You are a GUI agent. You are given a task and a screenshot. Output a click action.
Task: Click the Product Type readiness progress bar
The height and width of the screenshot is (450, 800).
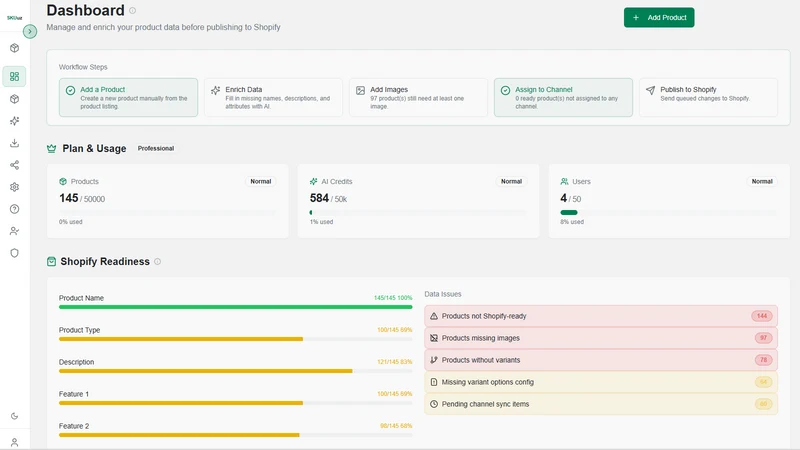click(x=235, y=339)
